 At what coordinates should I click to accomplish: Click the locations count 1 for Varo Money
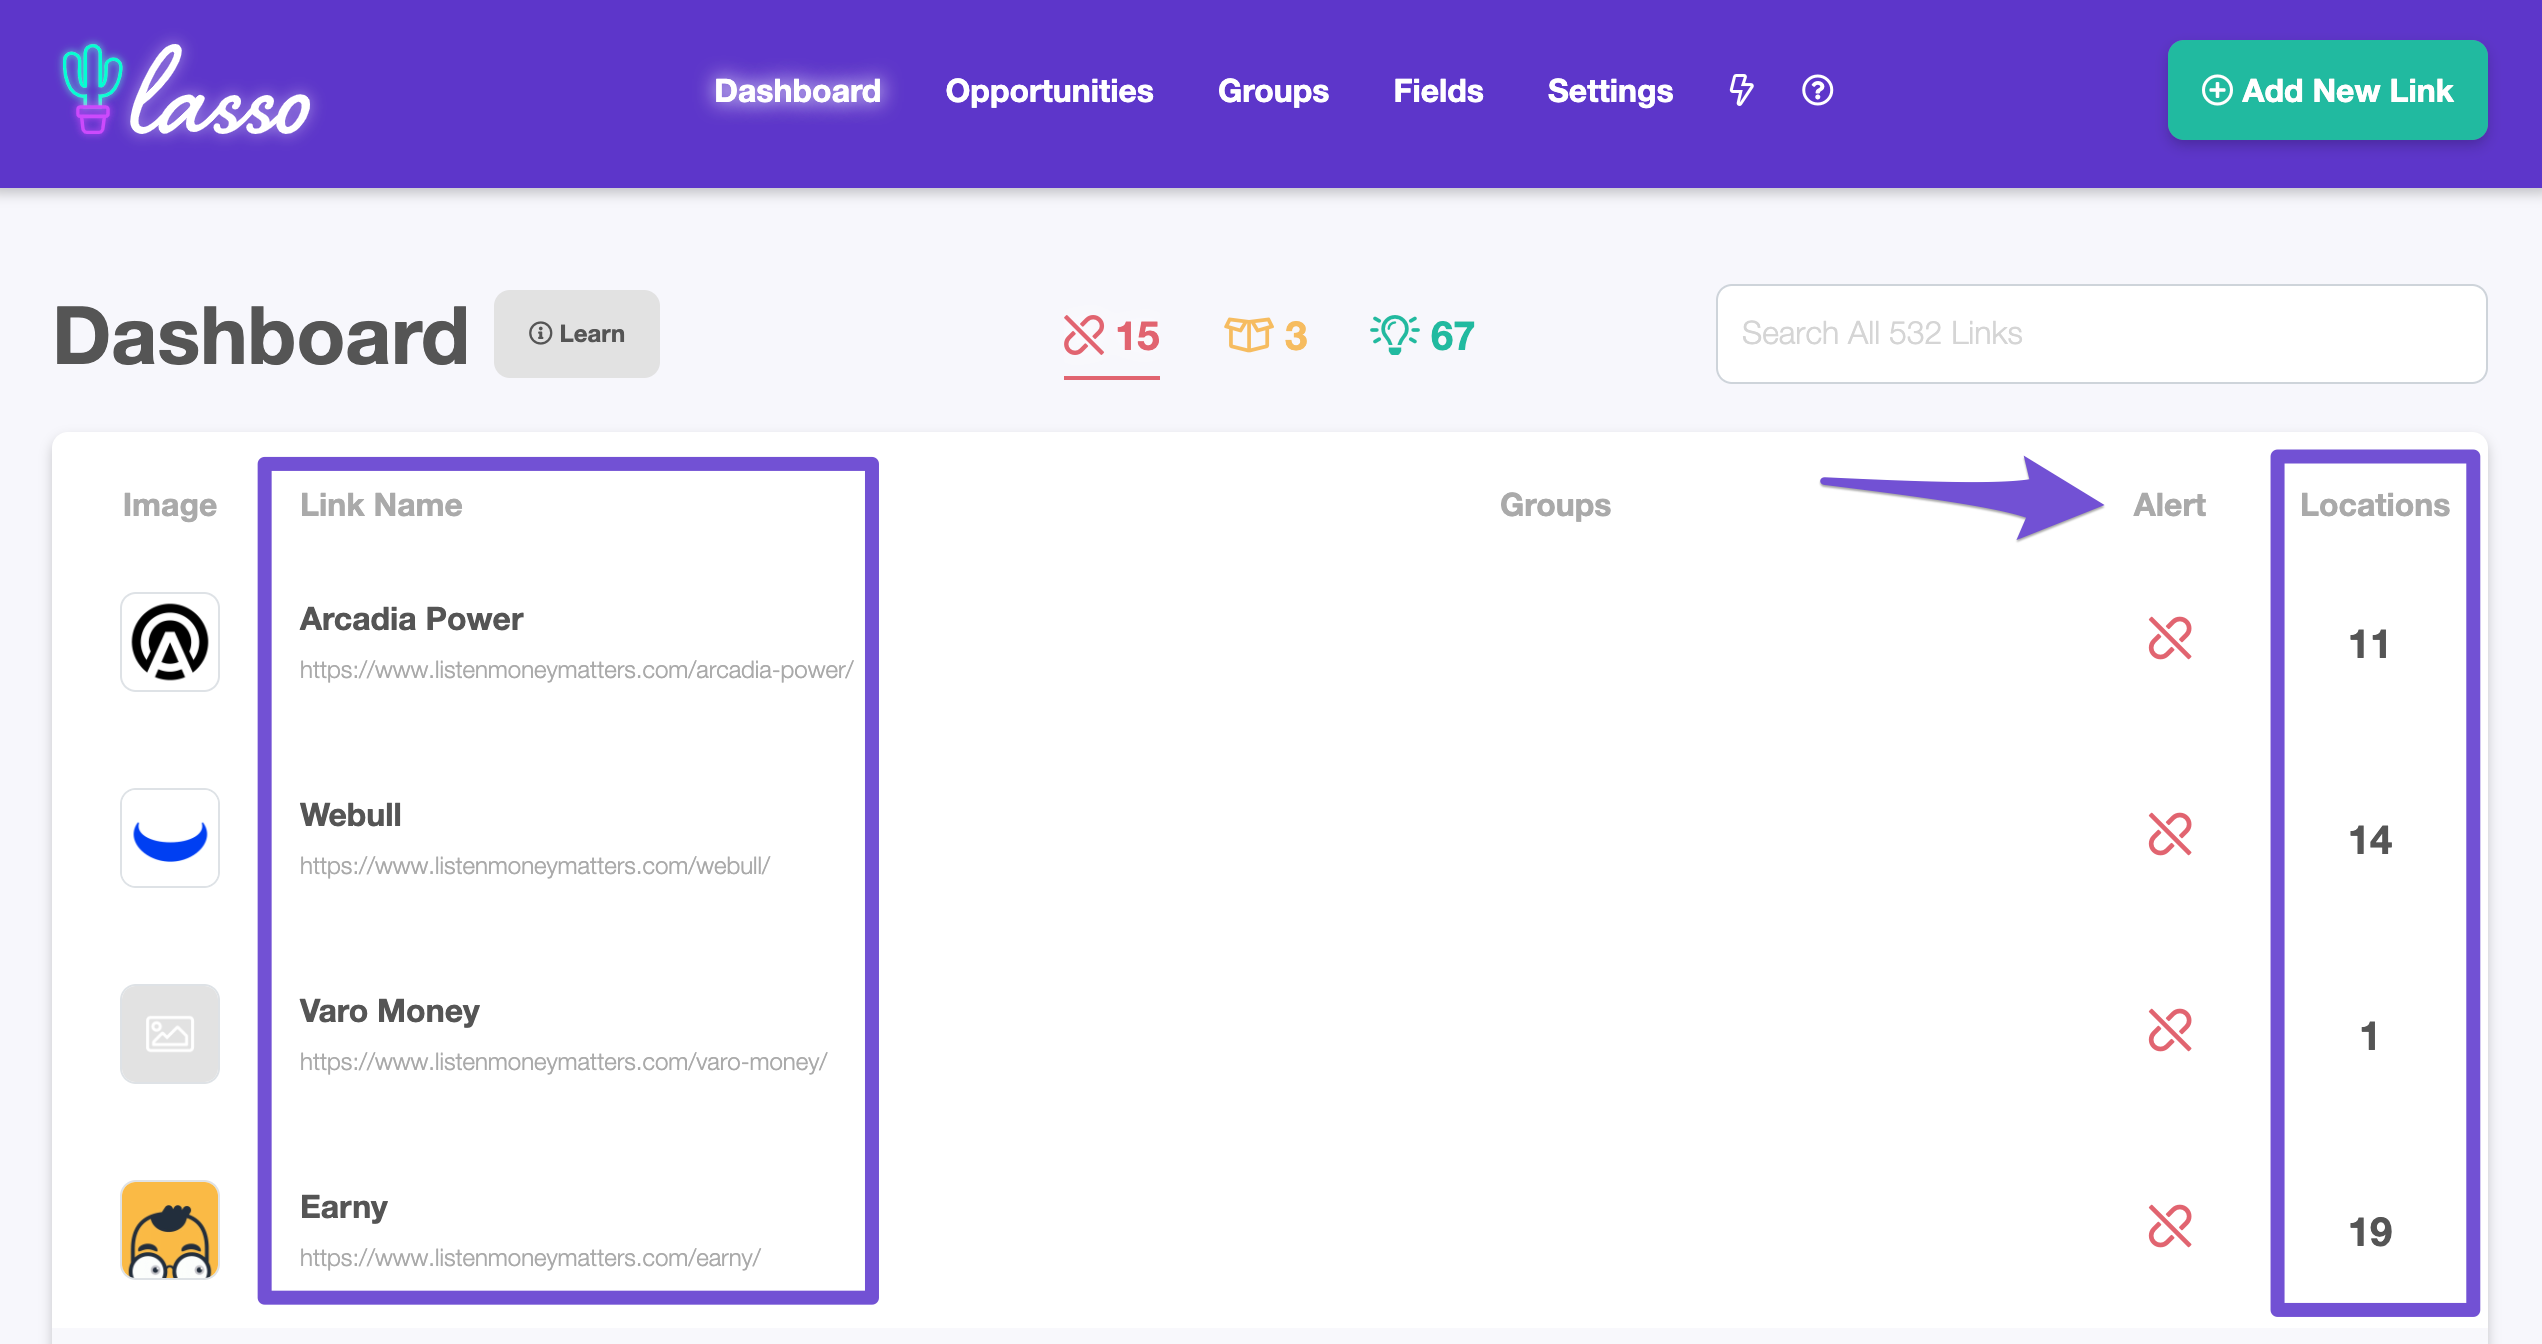click(x=2369, y=1036)
